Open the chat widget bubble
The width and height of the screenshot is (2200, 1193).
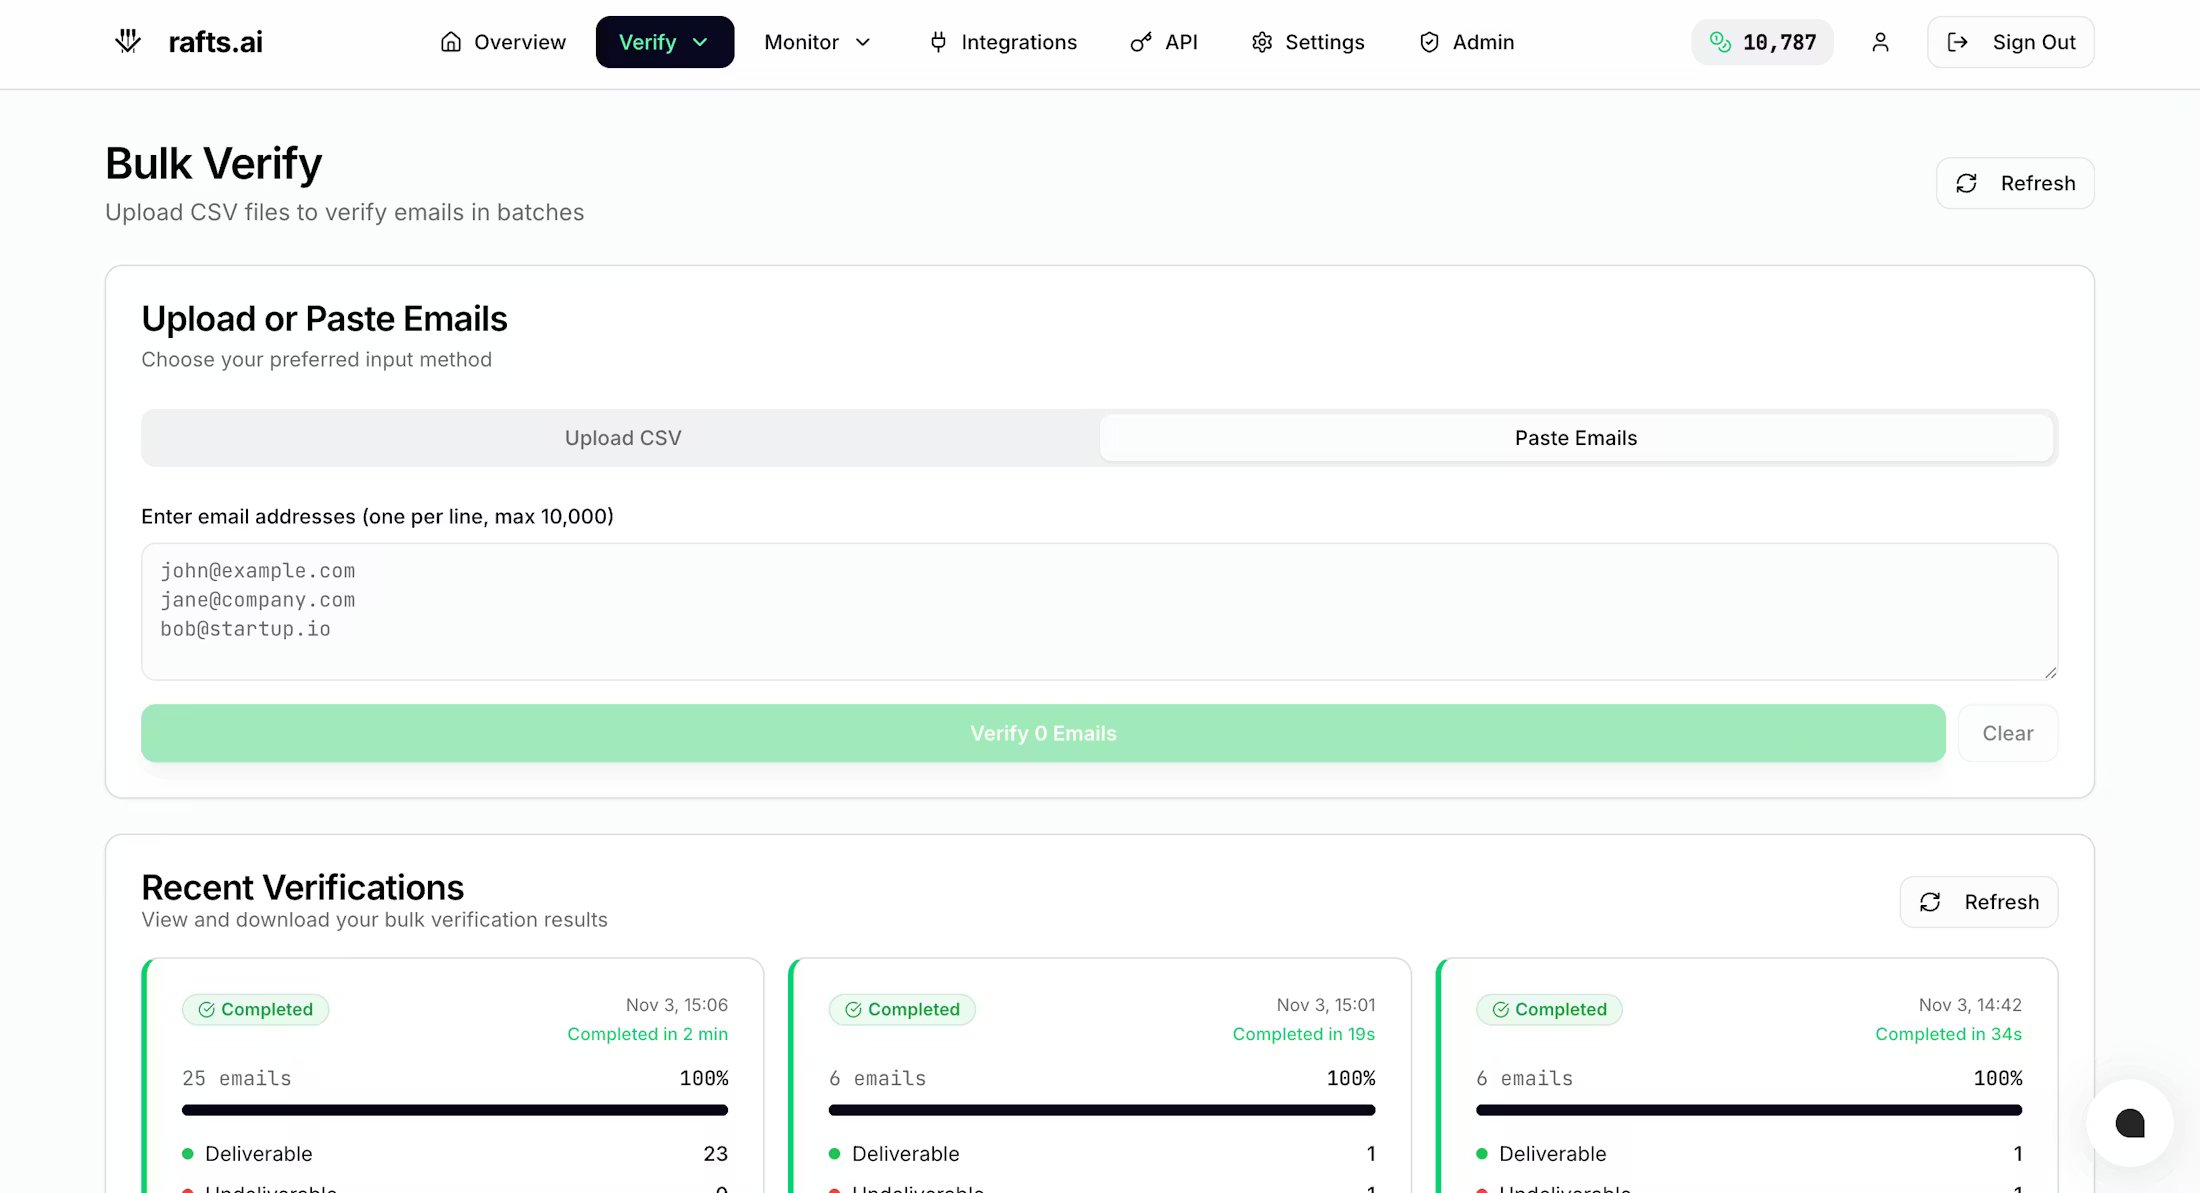point(2129,1123)
